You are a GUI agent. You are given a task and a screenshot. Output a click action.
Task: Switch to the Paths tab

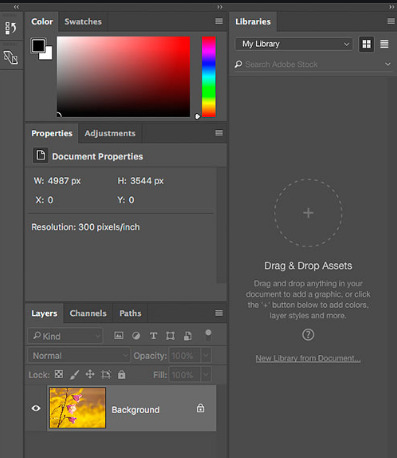coord(130,313)
